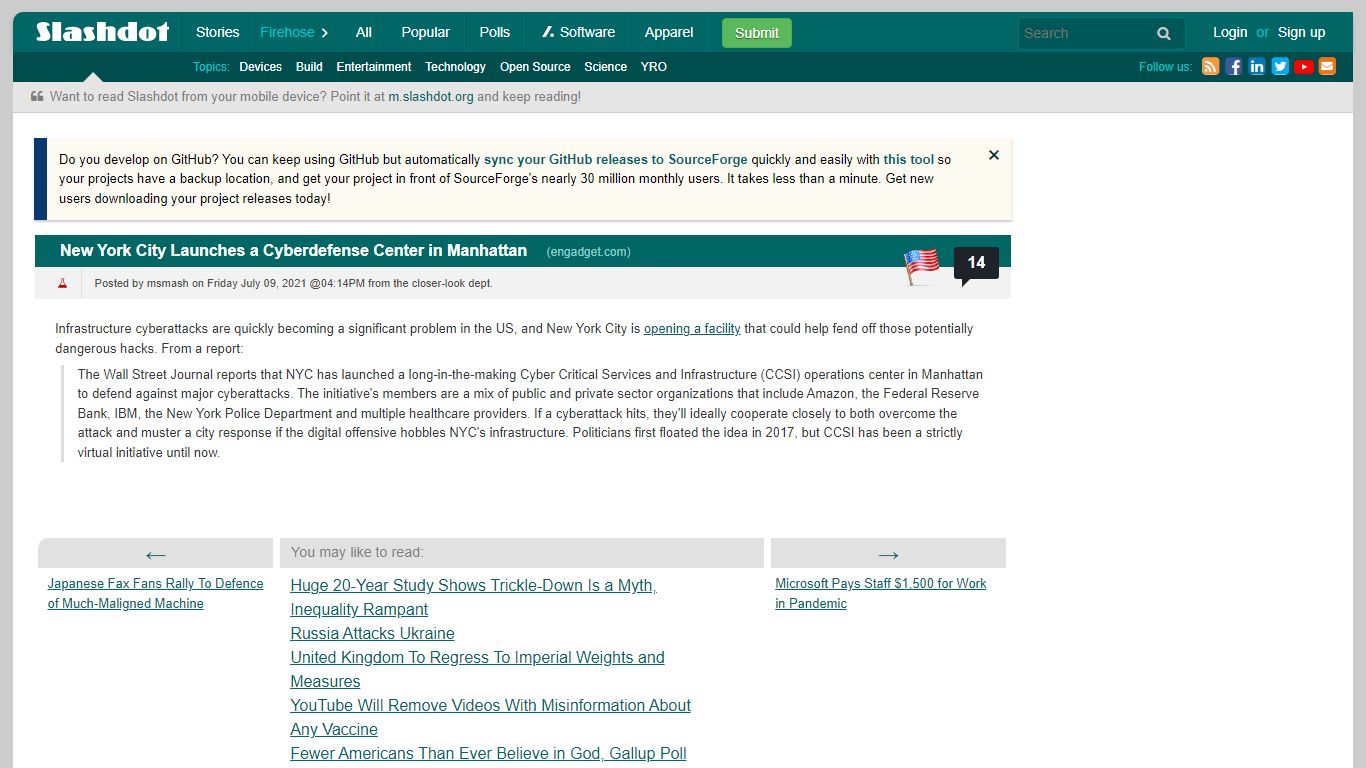Open the 'opening a facility' link
This screenshot has width=1366, height=768.
[x=692, y=328]
